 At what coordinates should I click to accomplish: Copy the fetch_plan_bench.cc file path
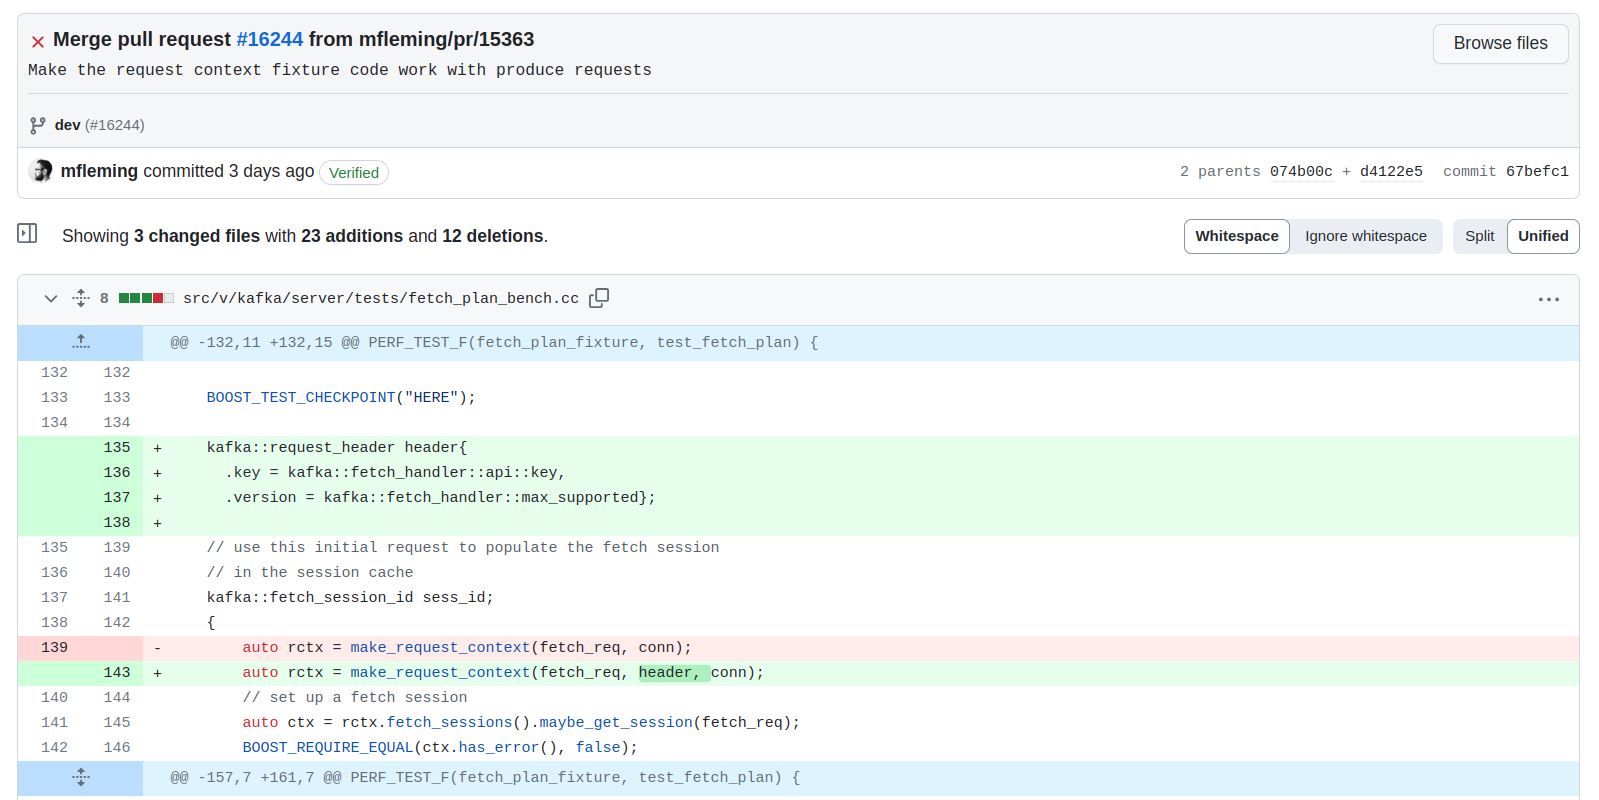(x=599, y=298)
